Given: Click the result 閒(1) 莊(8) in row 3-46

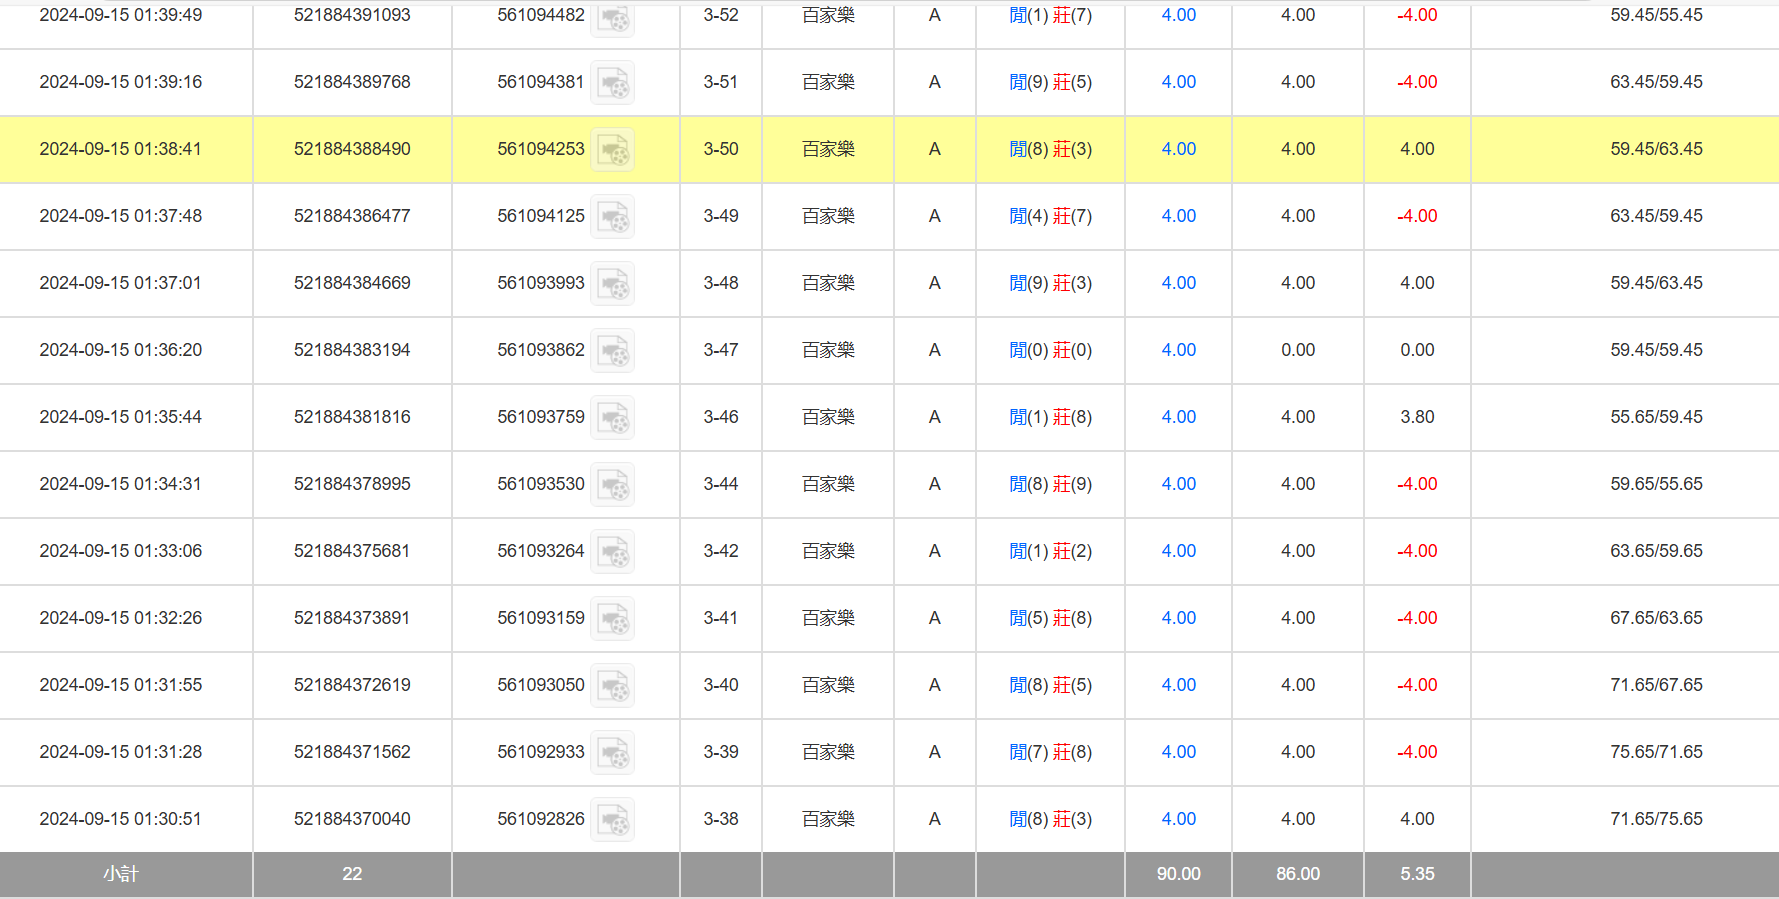Looking at the screenshot, I should tap(1050, 417).
